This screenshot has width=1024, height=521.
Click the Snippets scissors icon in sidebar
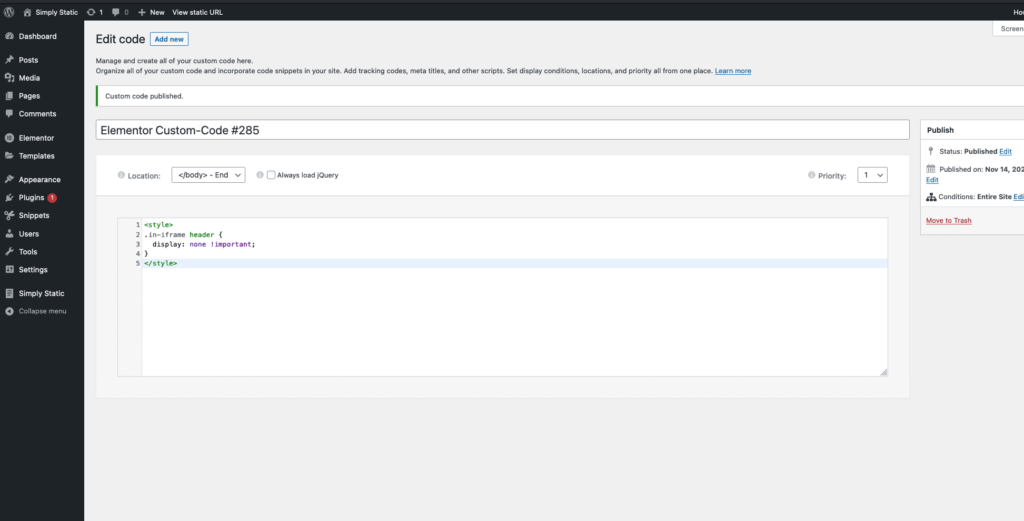coord(9,215)
